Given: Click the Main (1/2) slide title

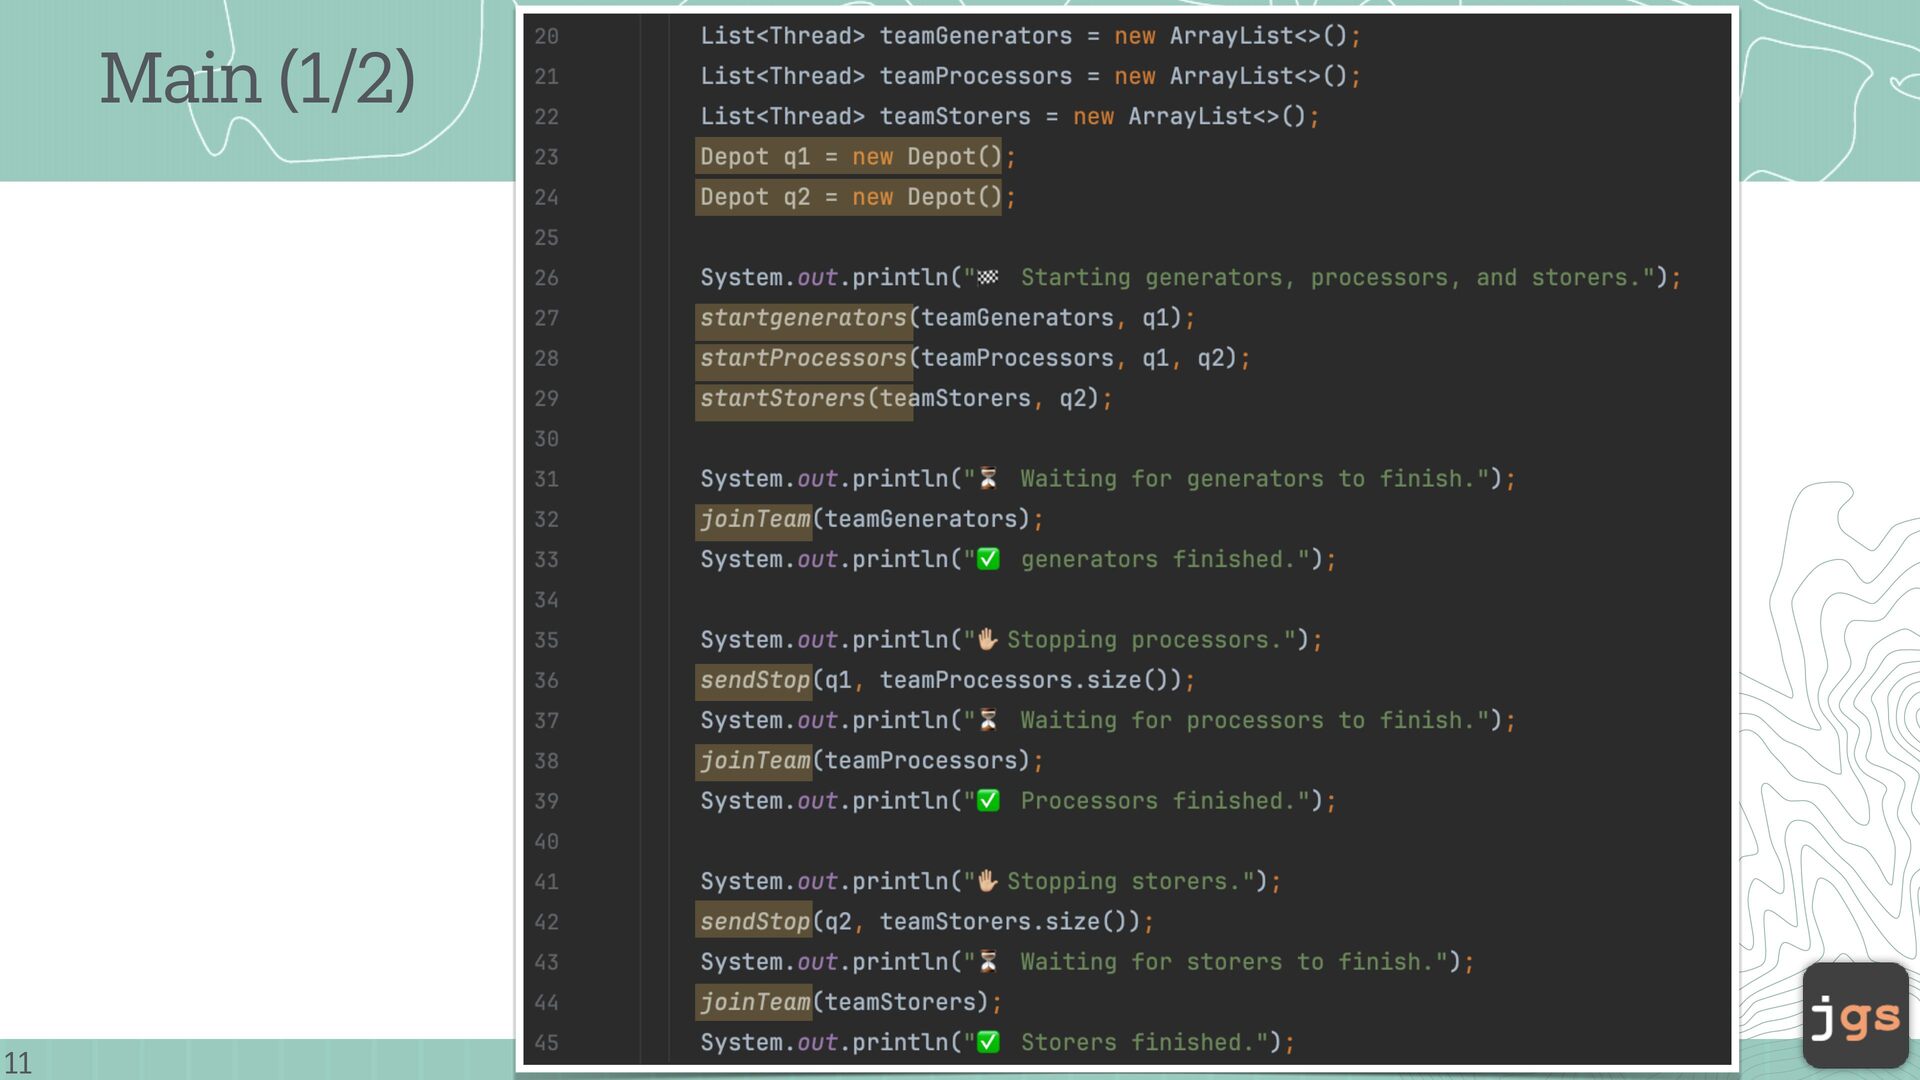Looking at the screenshot, I should click(257, 79).
